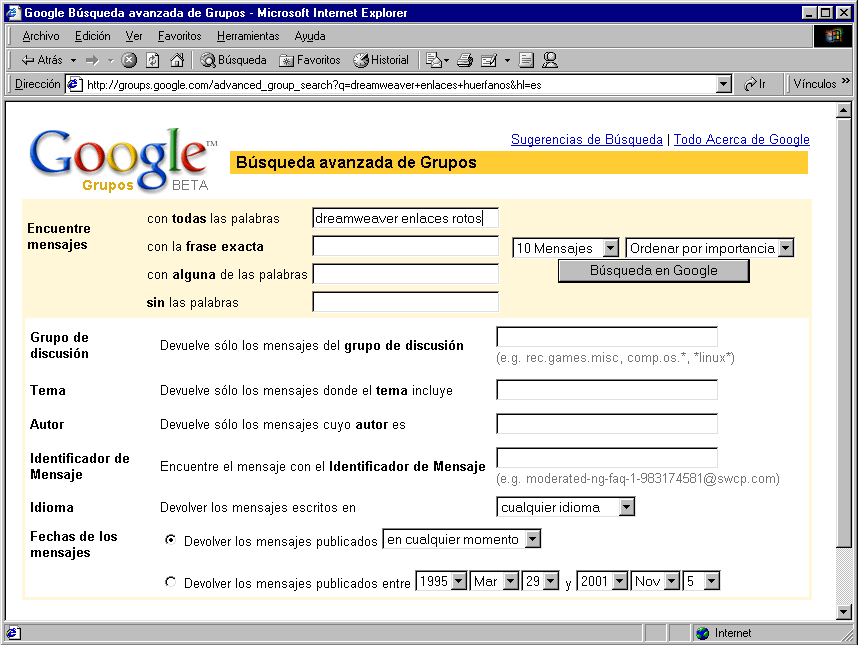Click the Forward arrow in toolbar
Screen dimensions: 858x645
click(x=92, y=60)
